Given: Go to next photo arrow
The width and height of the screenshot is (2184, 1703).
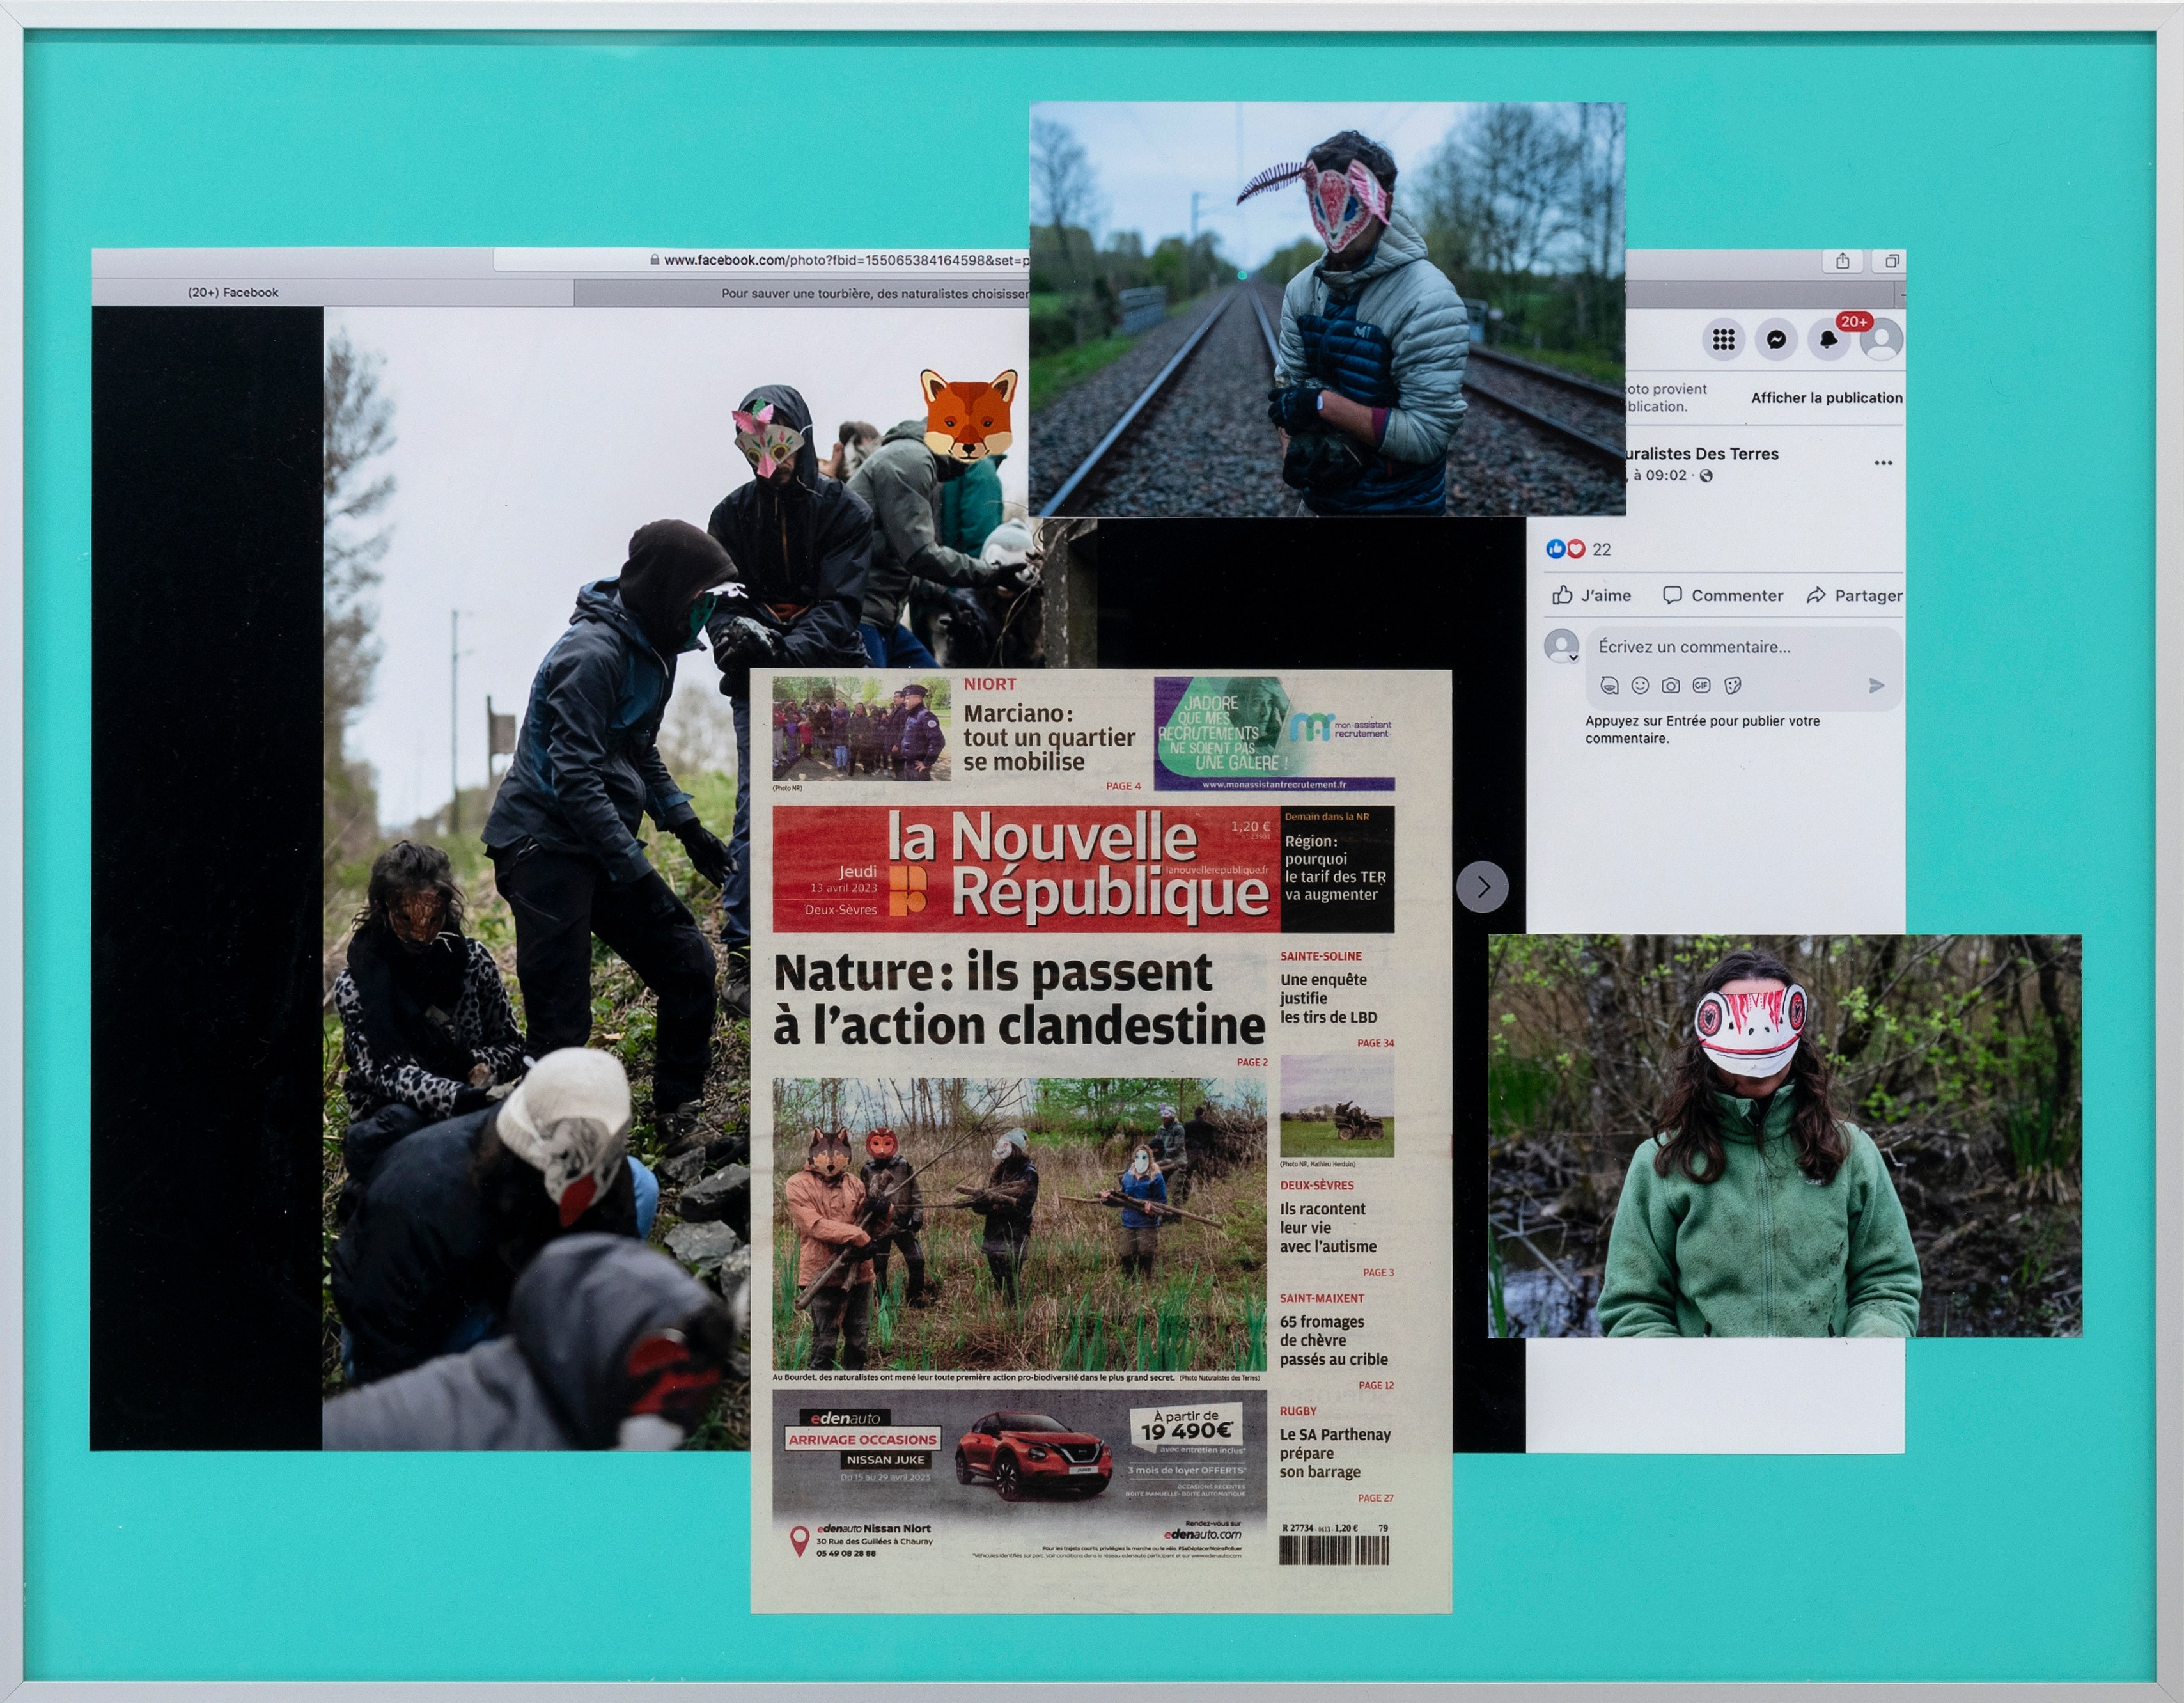Looking at the screenshot, I should [x=1482, y=887].
